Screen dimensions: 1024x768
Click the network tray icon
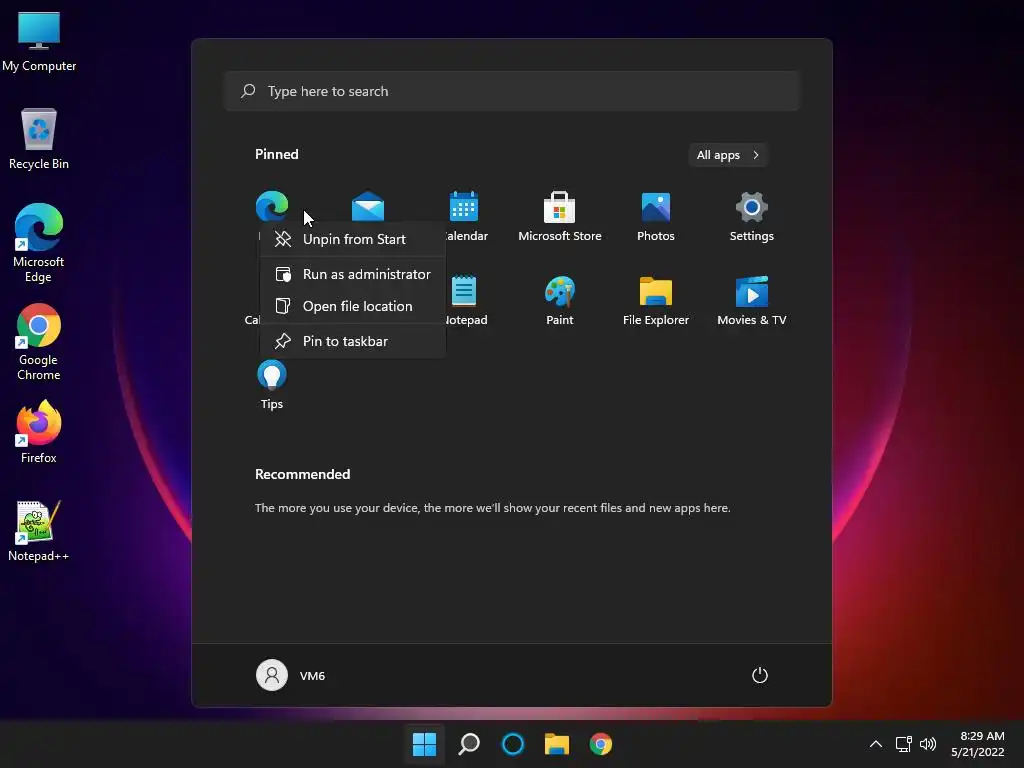(904, 744)
